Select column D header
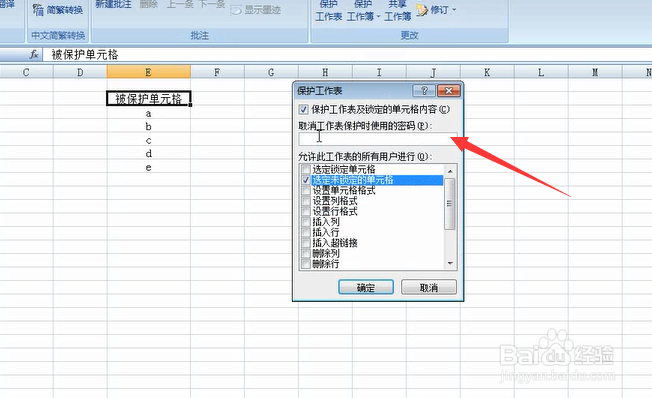 80,72
